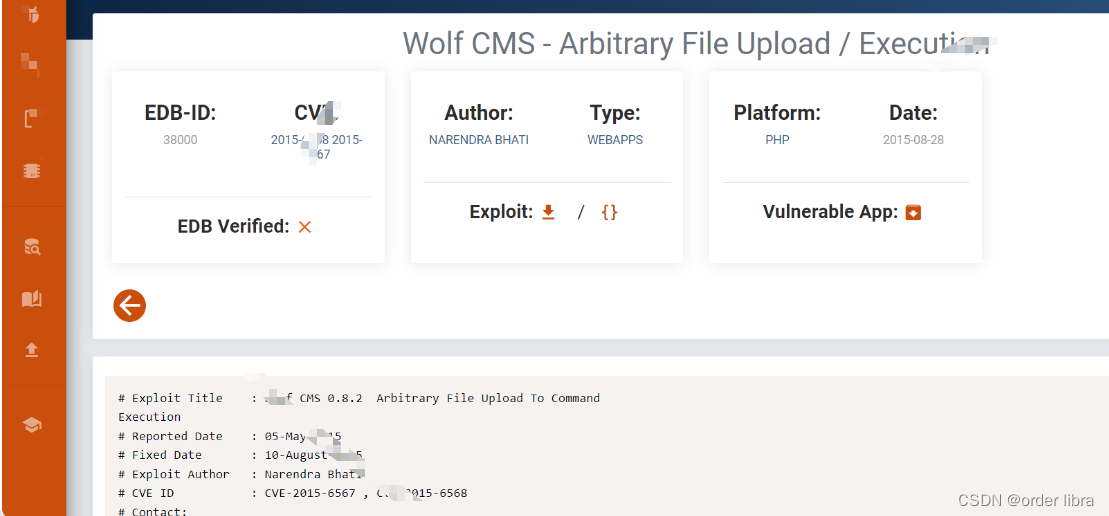
Task: Click the Date: label
Action: point(913,113)
